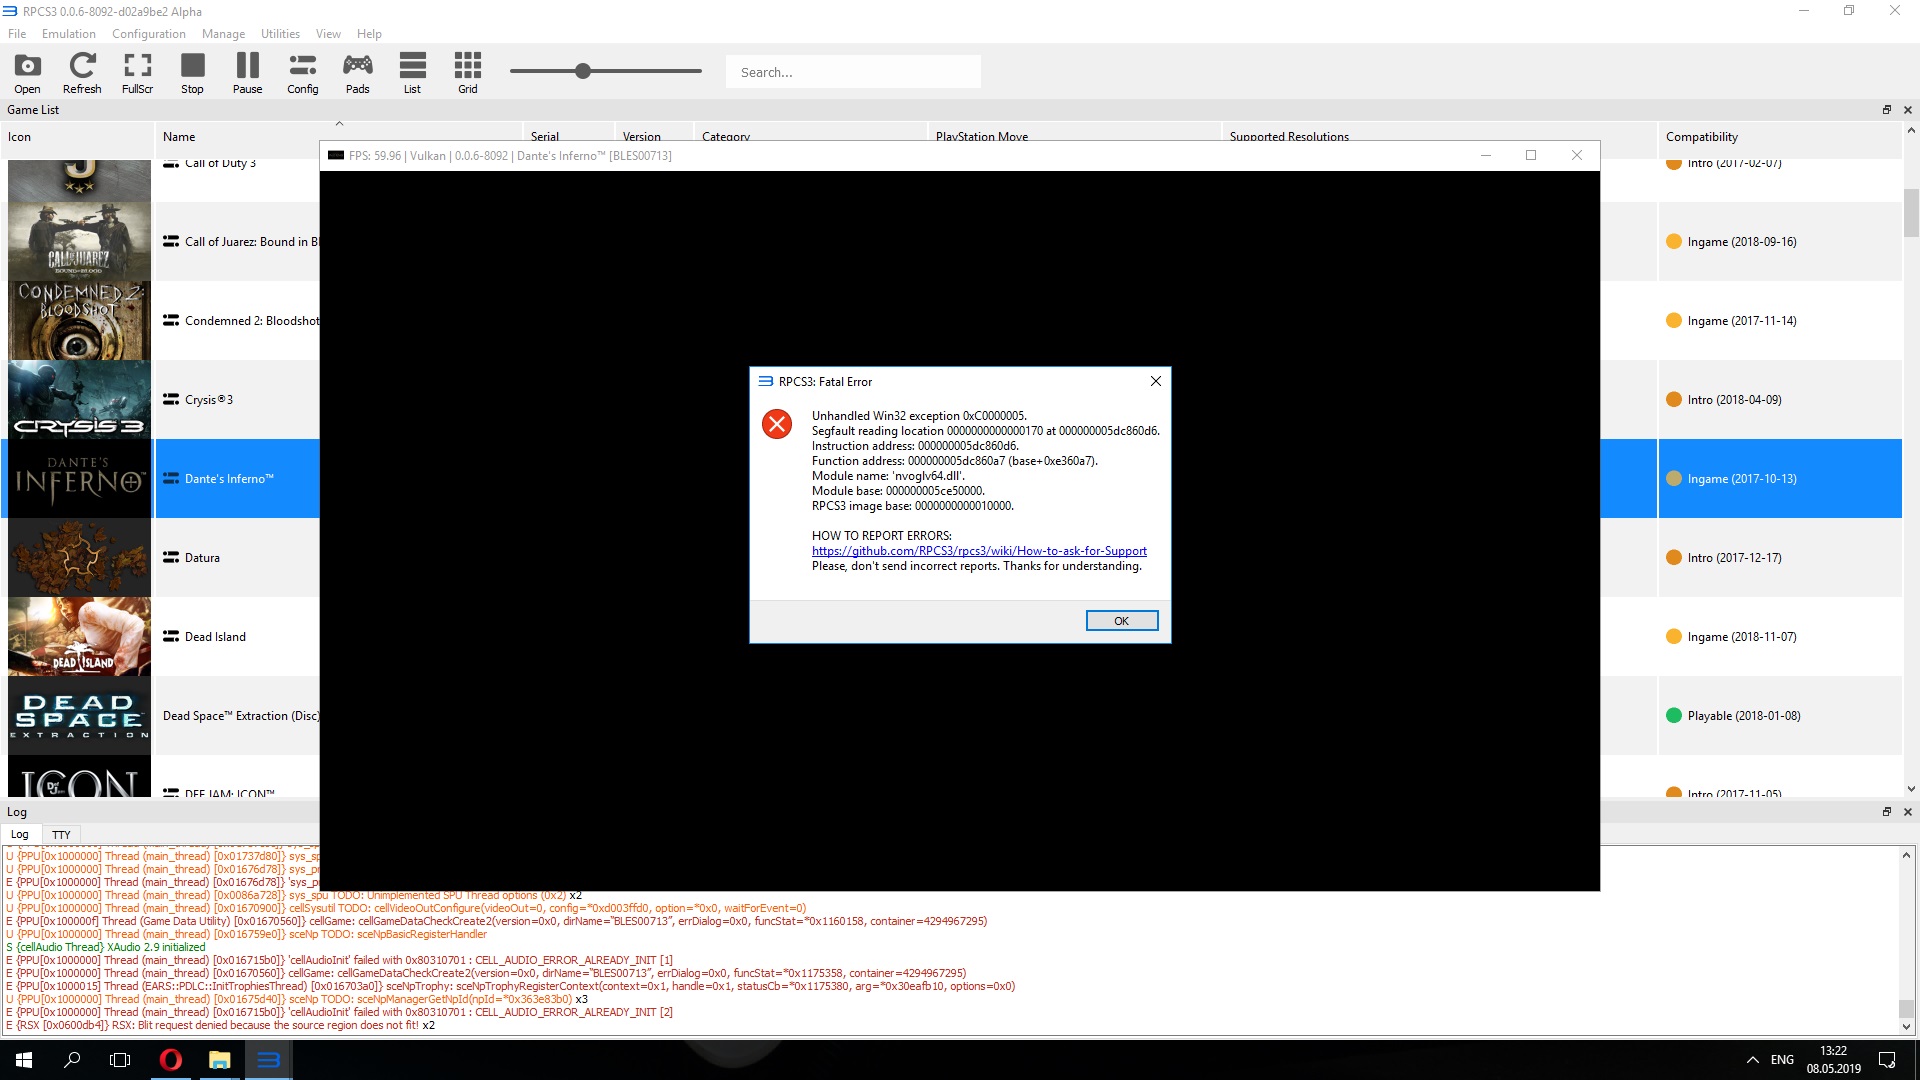Select the Dead Island game row
This screenshot has width=1920, height=1080.
click(x=214, y=636)
